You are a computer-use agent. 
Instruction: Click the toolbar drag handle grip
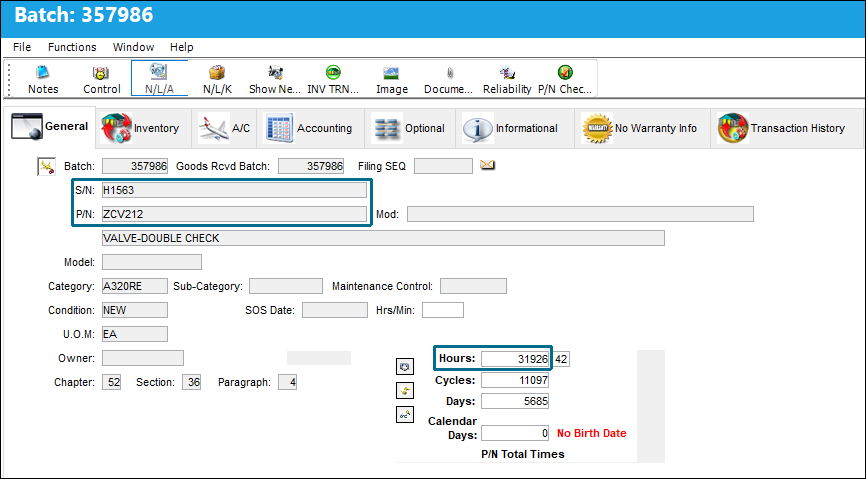9,79
